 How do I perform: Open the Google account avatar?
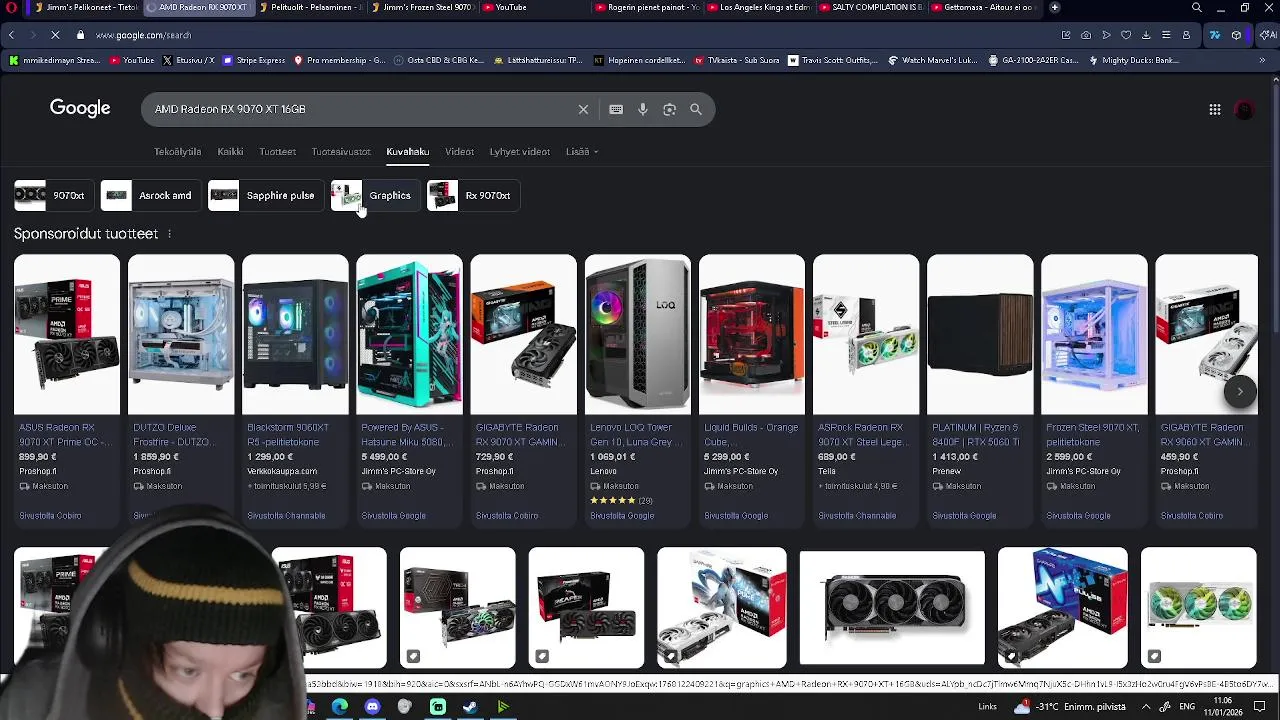(x=1244, y=109)
